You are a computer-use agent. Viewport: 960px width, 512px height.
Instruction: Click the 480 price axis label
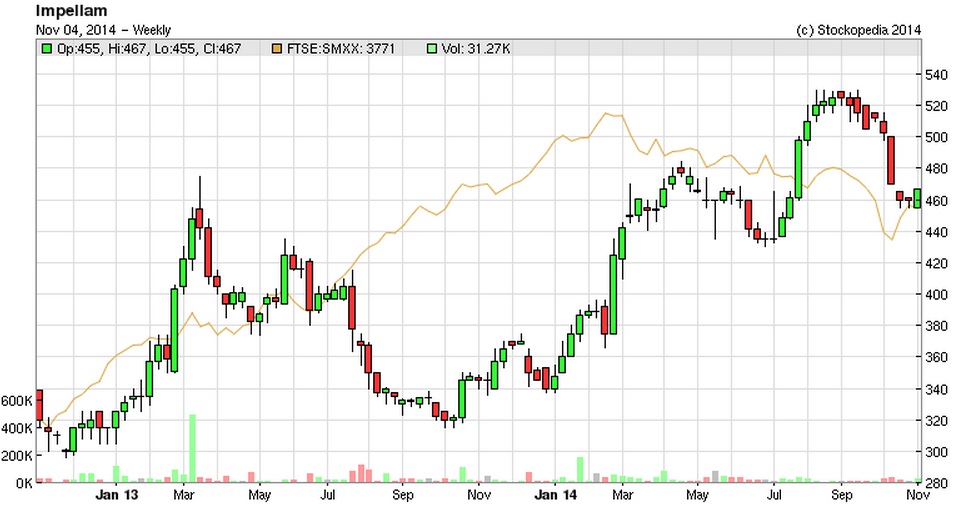[x=937, y=168]
